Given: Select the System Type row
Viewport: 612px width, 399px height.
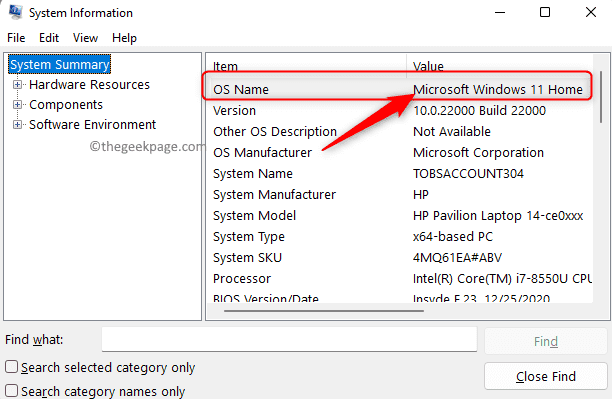Looking at the screenshot, I should (400, 237).
